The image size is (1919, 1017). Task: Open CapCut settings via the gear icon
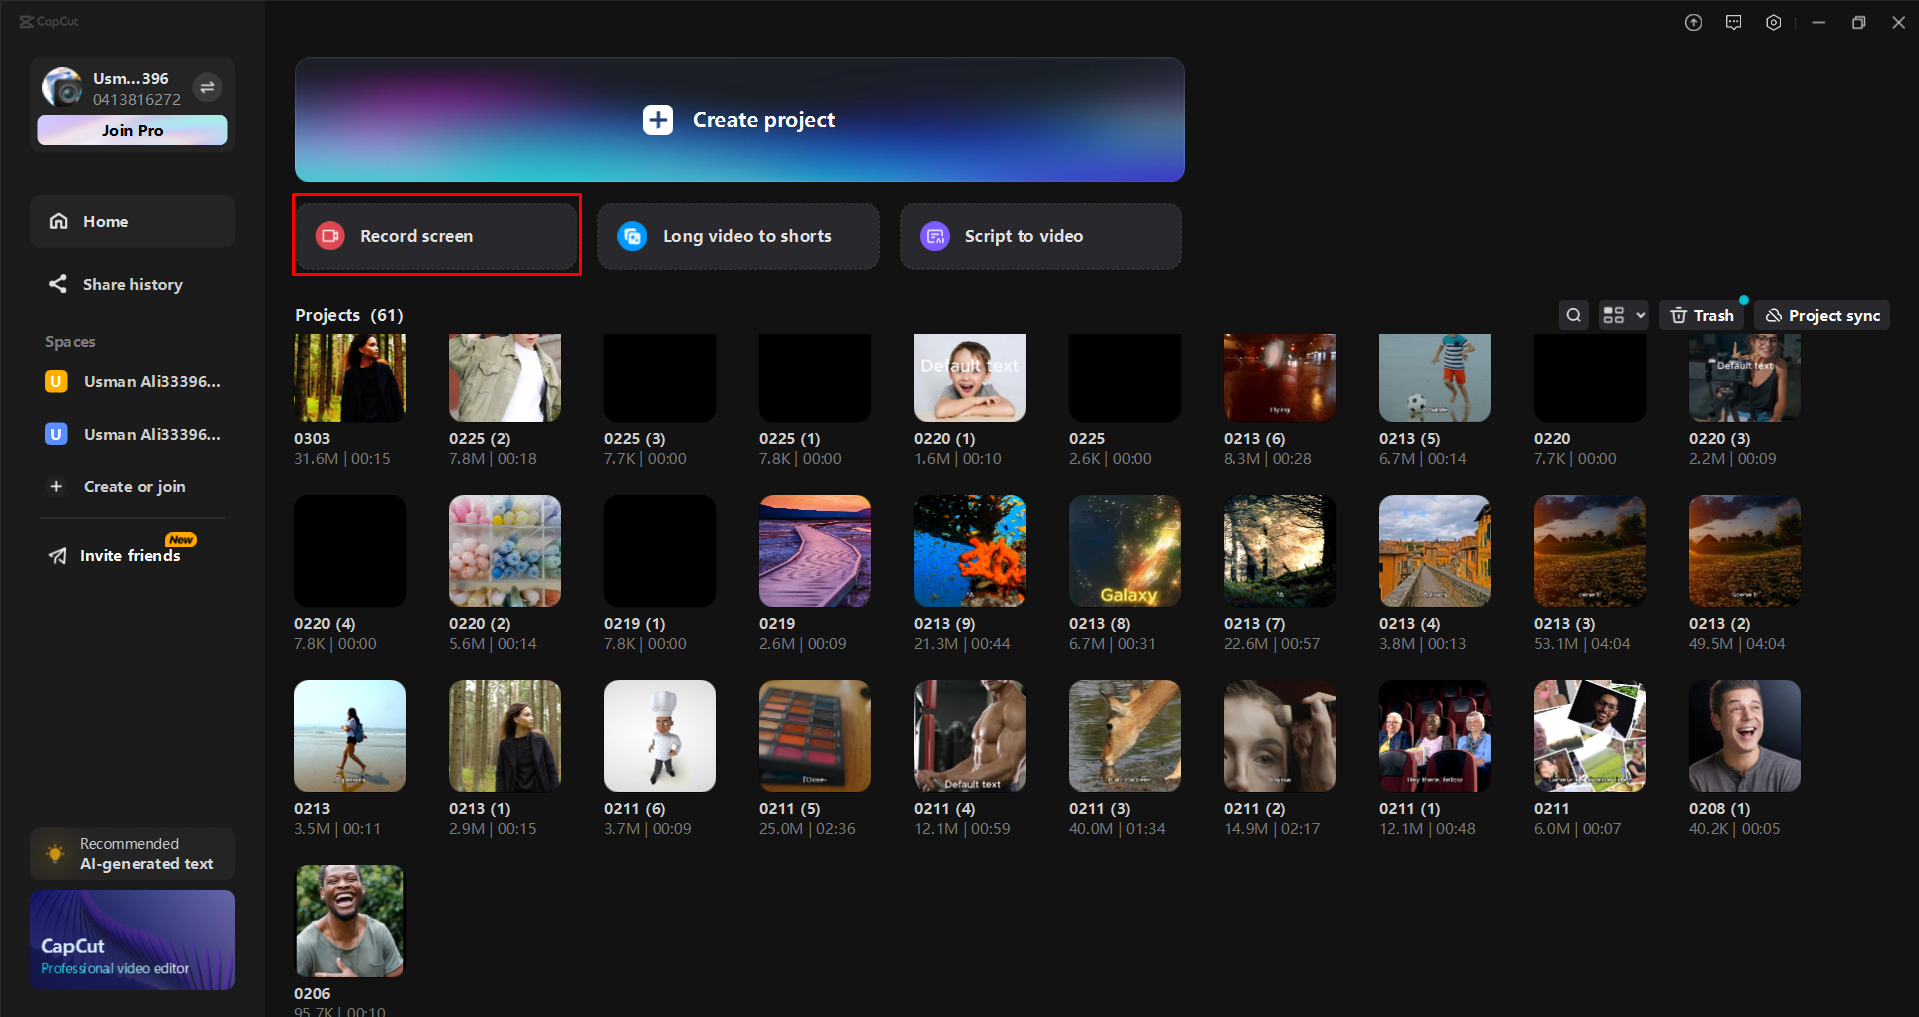tap(1774, 21)
